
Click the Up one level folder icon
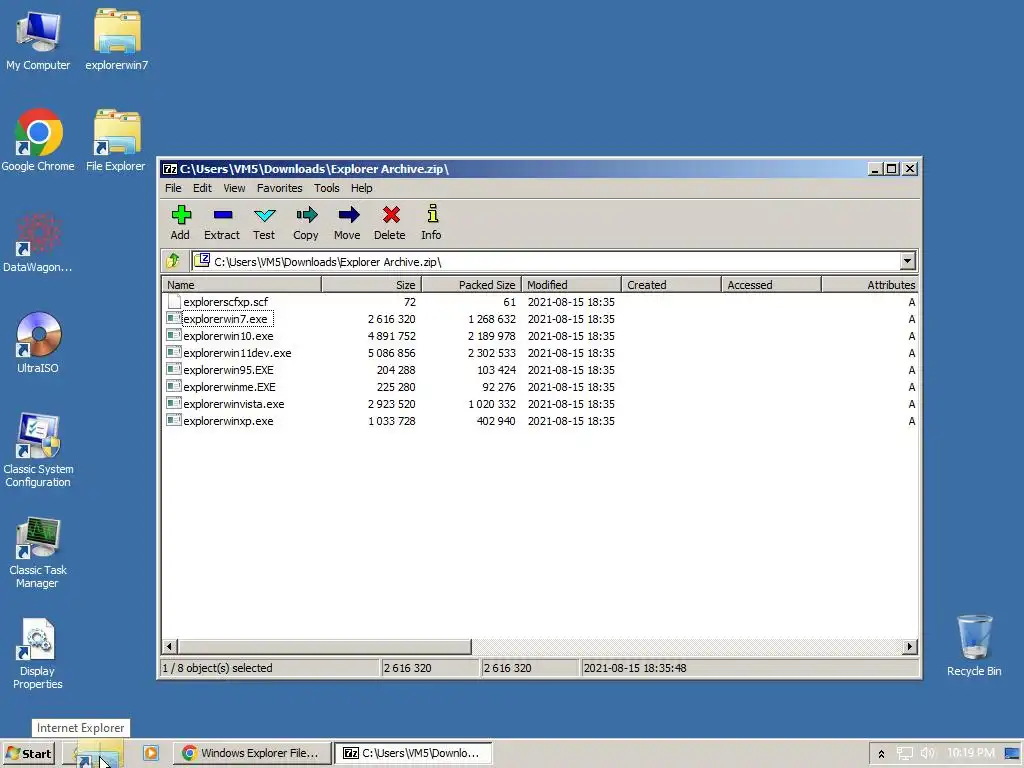174,261
